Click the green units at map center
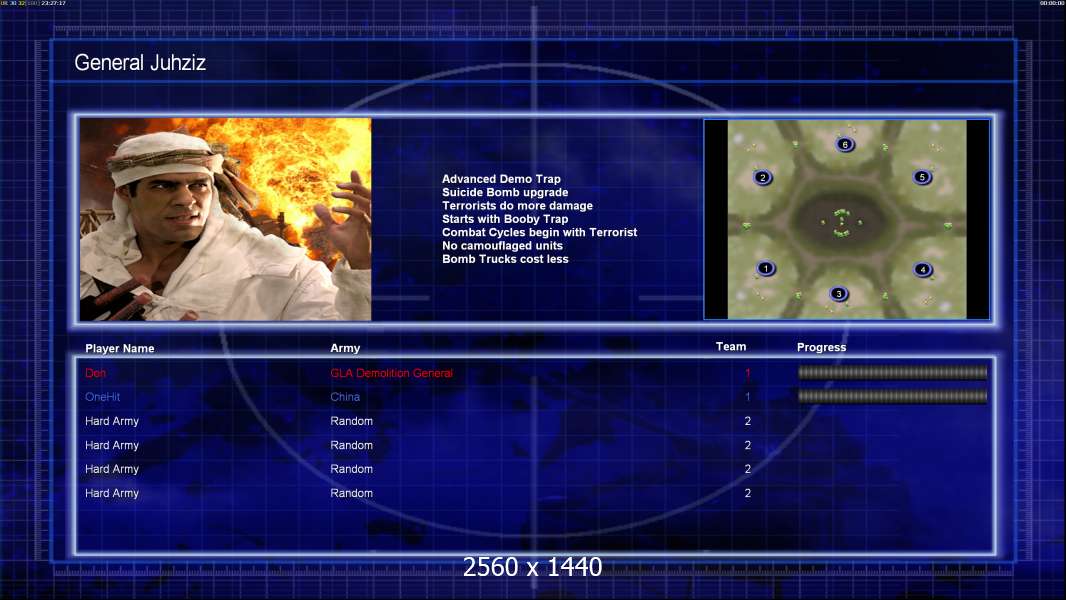1066x600 pixels. click(841, 223)
